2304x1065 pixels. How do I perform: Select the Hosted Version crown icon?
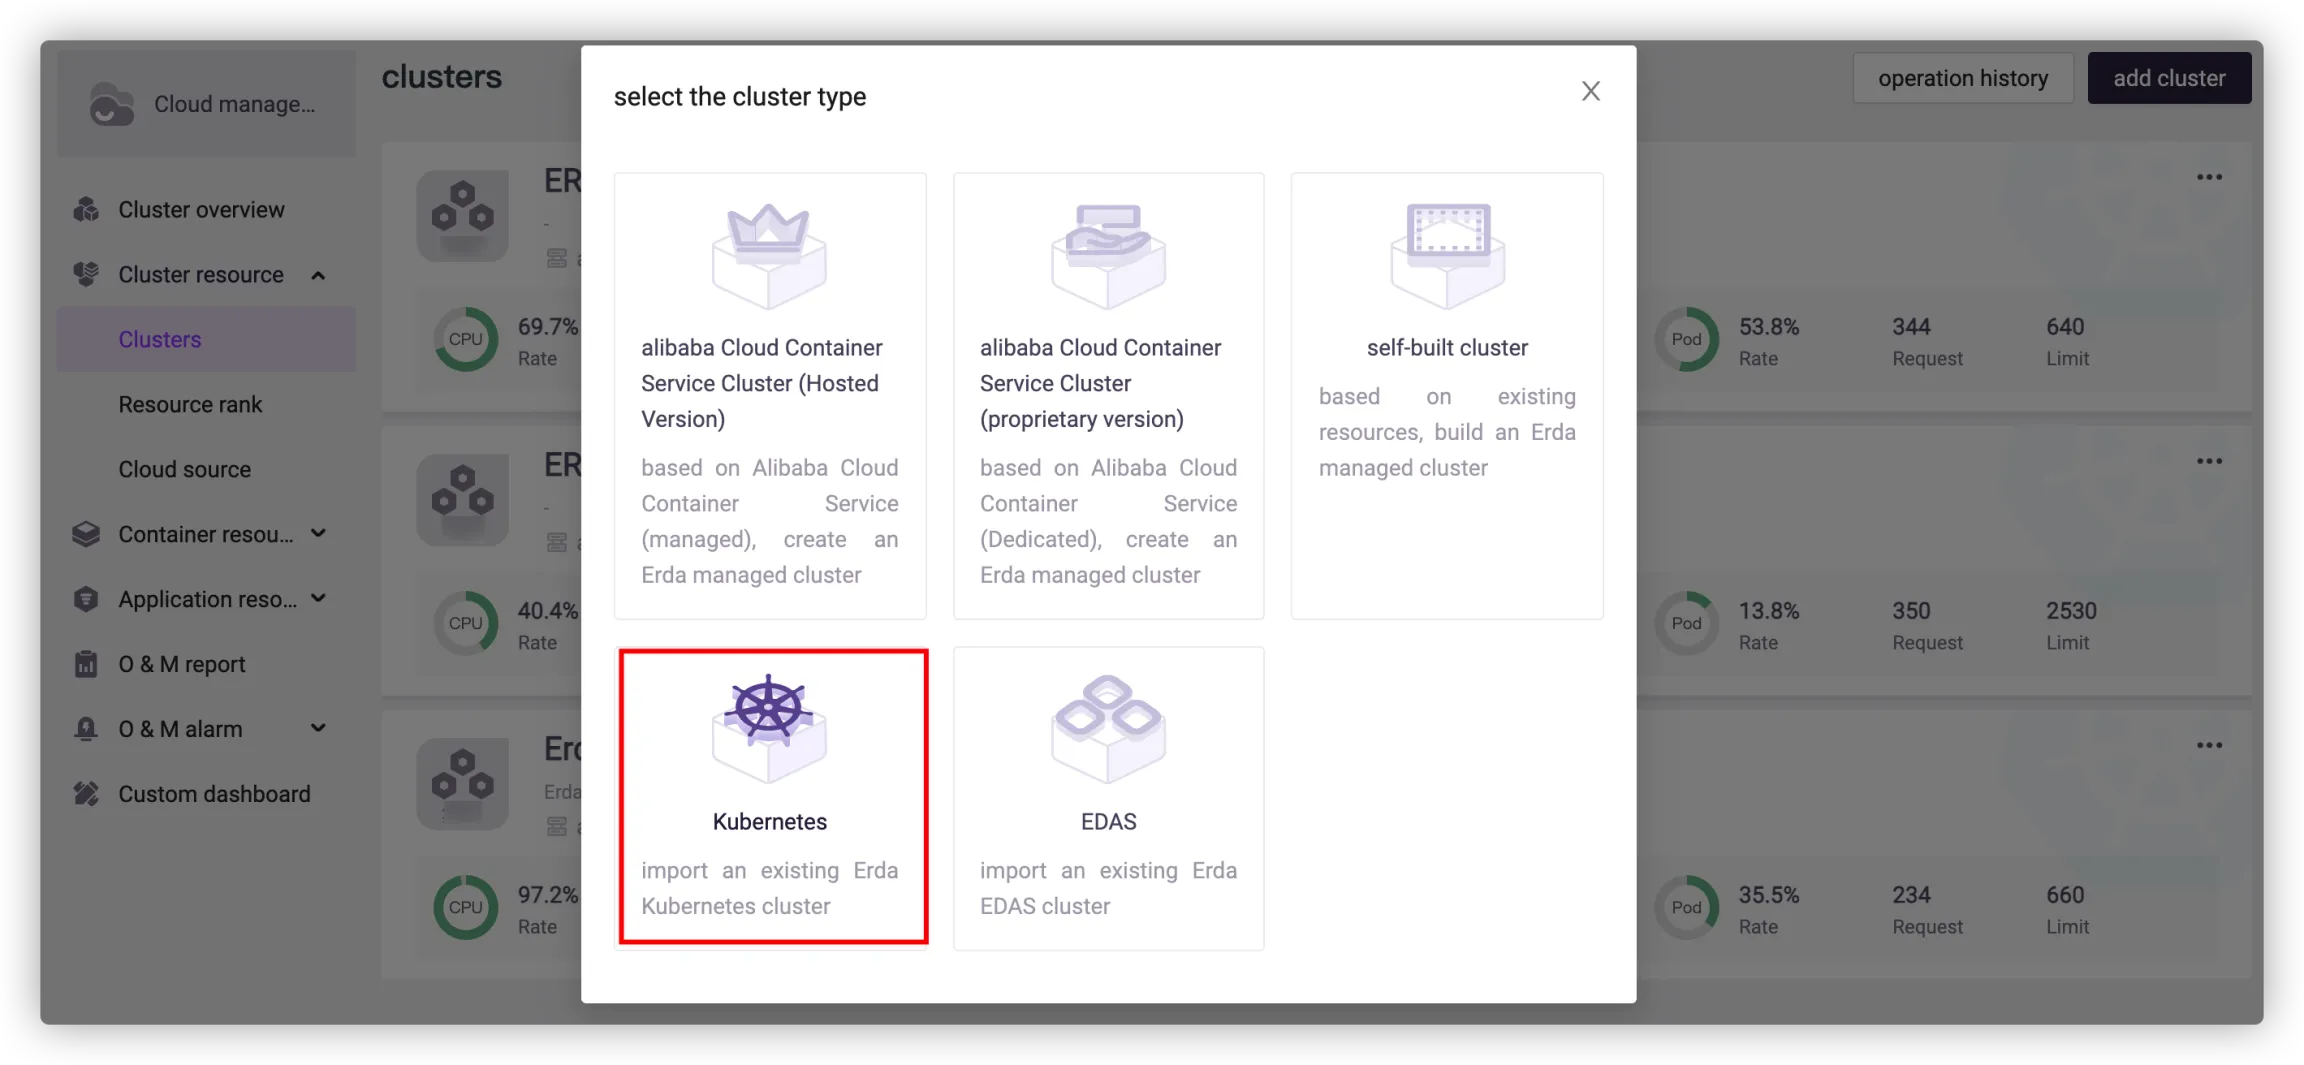click(769, 253)
